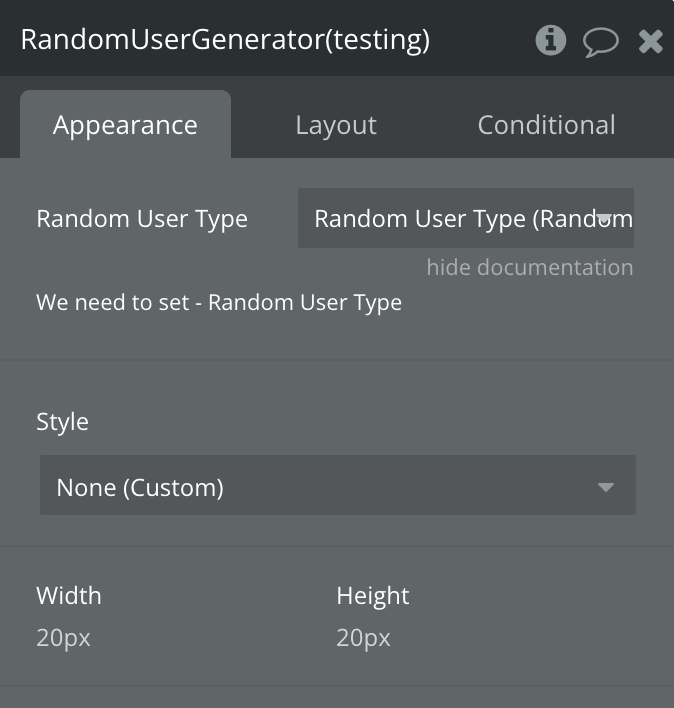Viewport: 674px width, 708px height.
Task: Click the Random User Type field label
Action: [x=142, y=219]
